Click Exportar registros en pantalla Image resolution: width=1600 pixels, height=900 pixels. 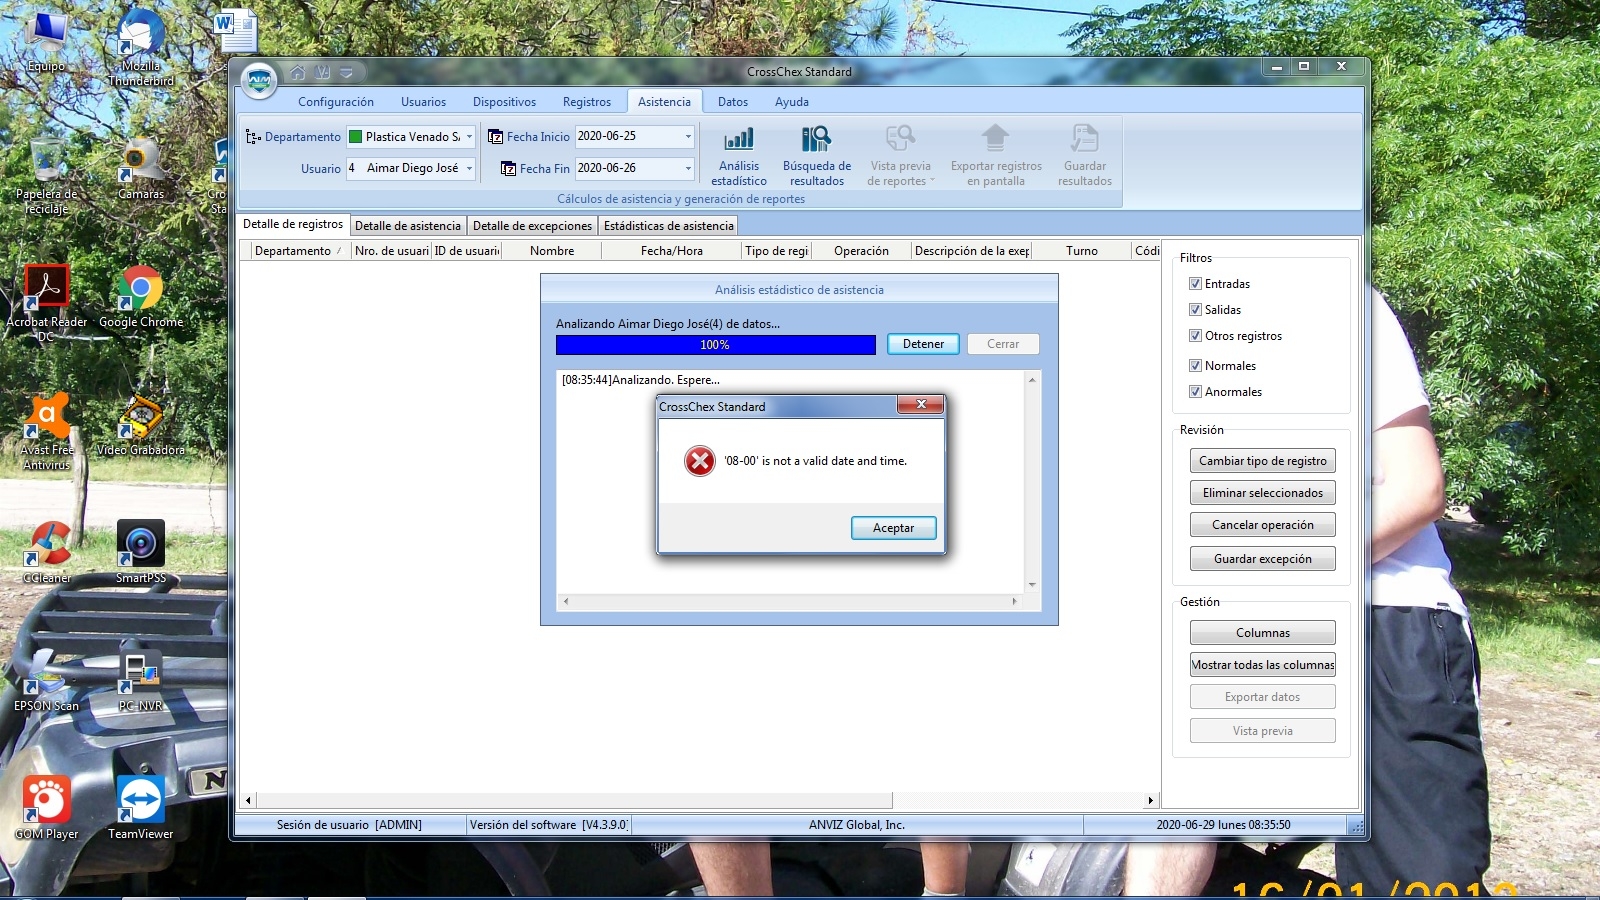(x=996, y=156)
